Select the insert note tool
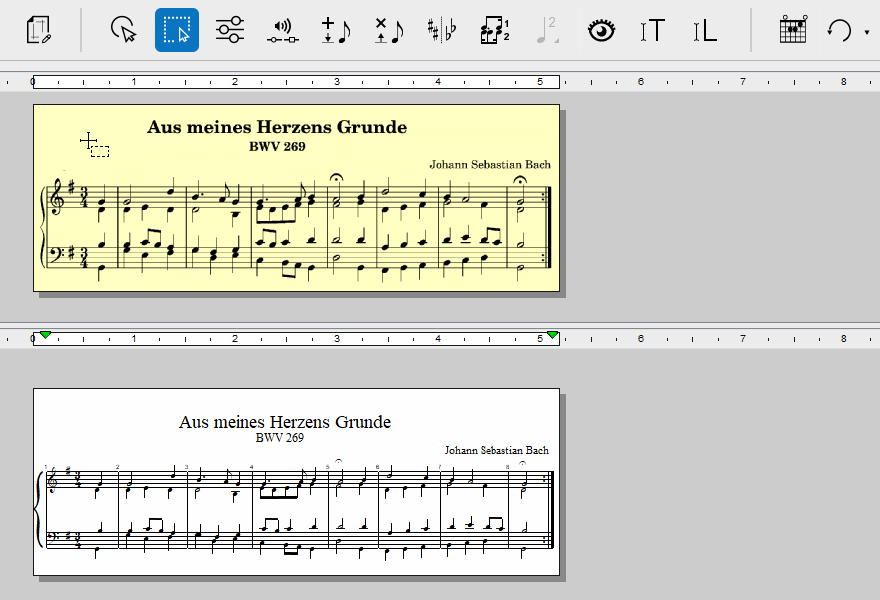This screenshot has height=600, width=880. pos(336,30)
